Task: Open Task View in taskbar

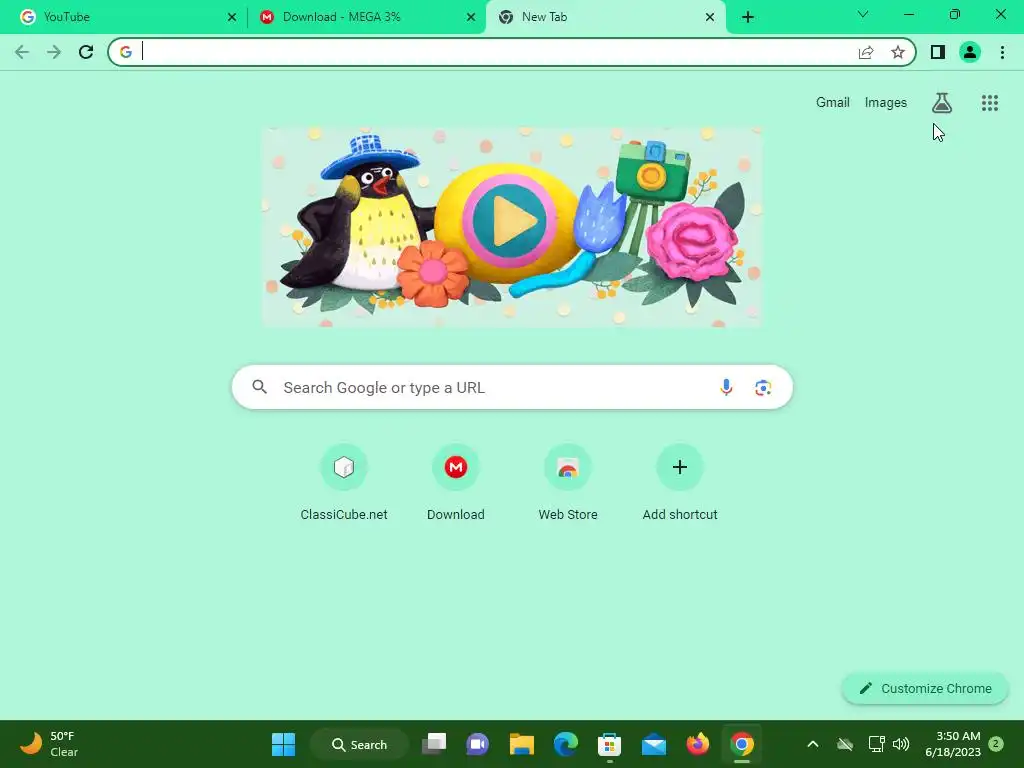Action: (x=434, y=744)
